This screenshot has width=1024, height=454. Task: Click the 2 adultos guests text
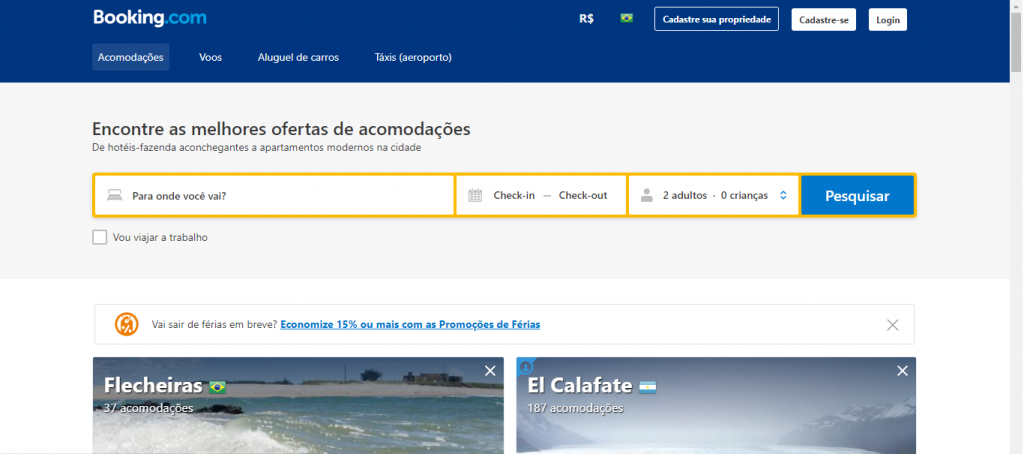684,195
